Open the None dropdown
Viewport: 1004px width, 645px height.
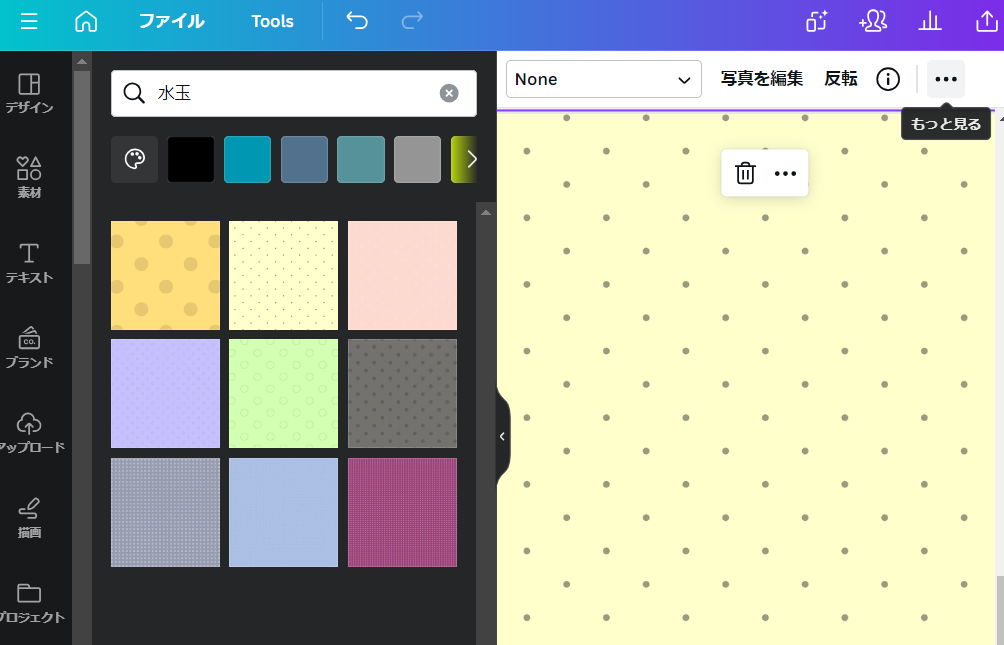pyautogui.click(x=604, y=79)
